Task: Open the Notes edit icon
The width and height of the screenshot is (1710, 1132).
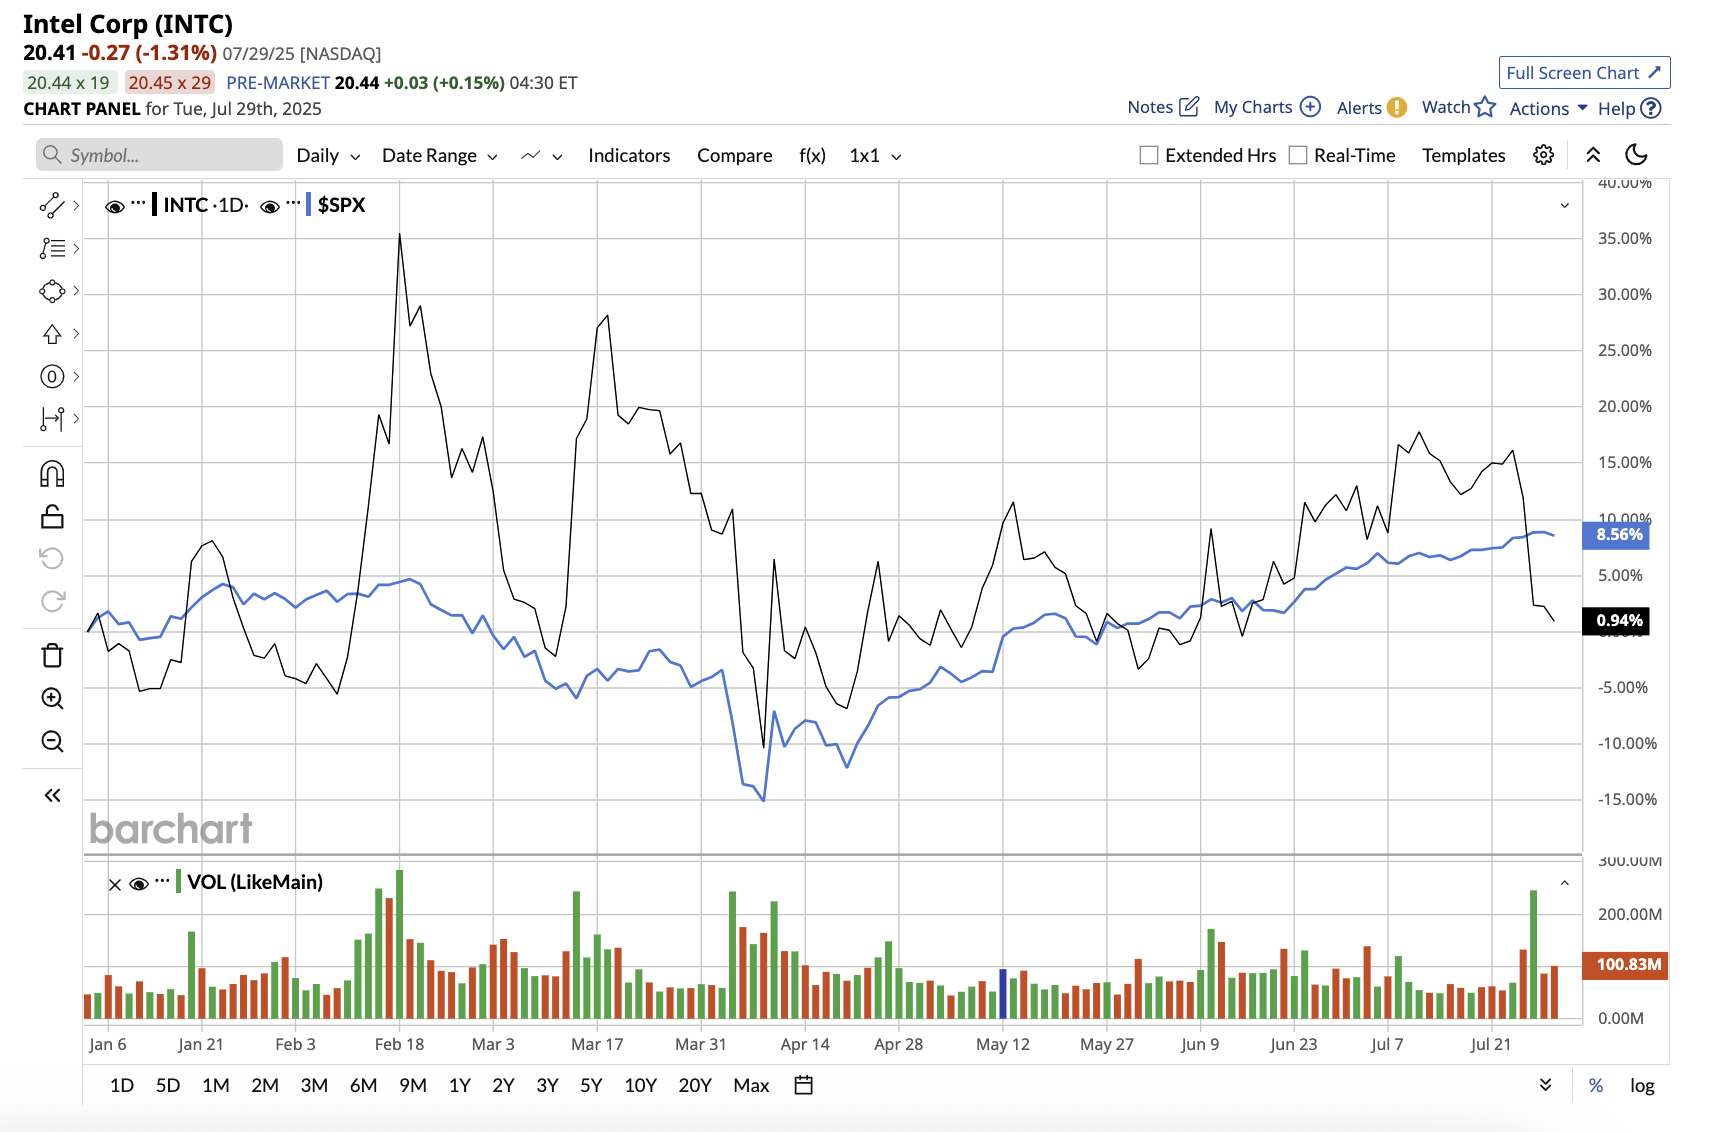Action: tap(1189, 107)
